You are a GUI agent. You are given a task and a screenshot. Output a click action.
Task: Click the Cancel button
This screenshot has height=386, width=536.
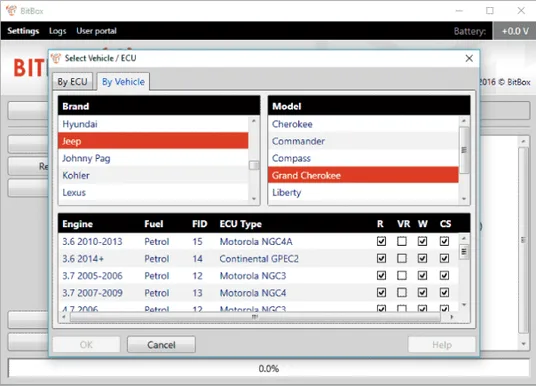[x=161, y=344]
